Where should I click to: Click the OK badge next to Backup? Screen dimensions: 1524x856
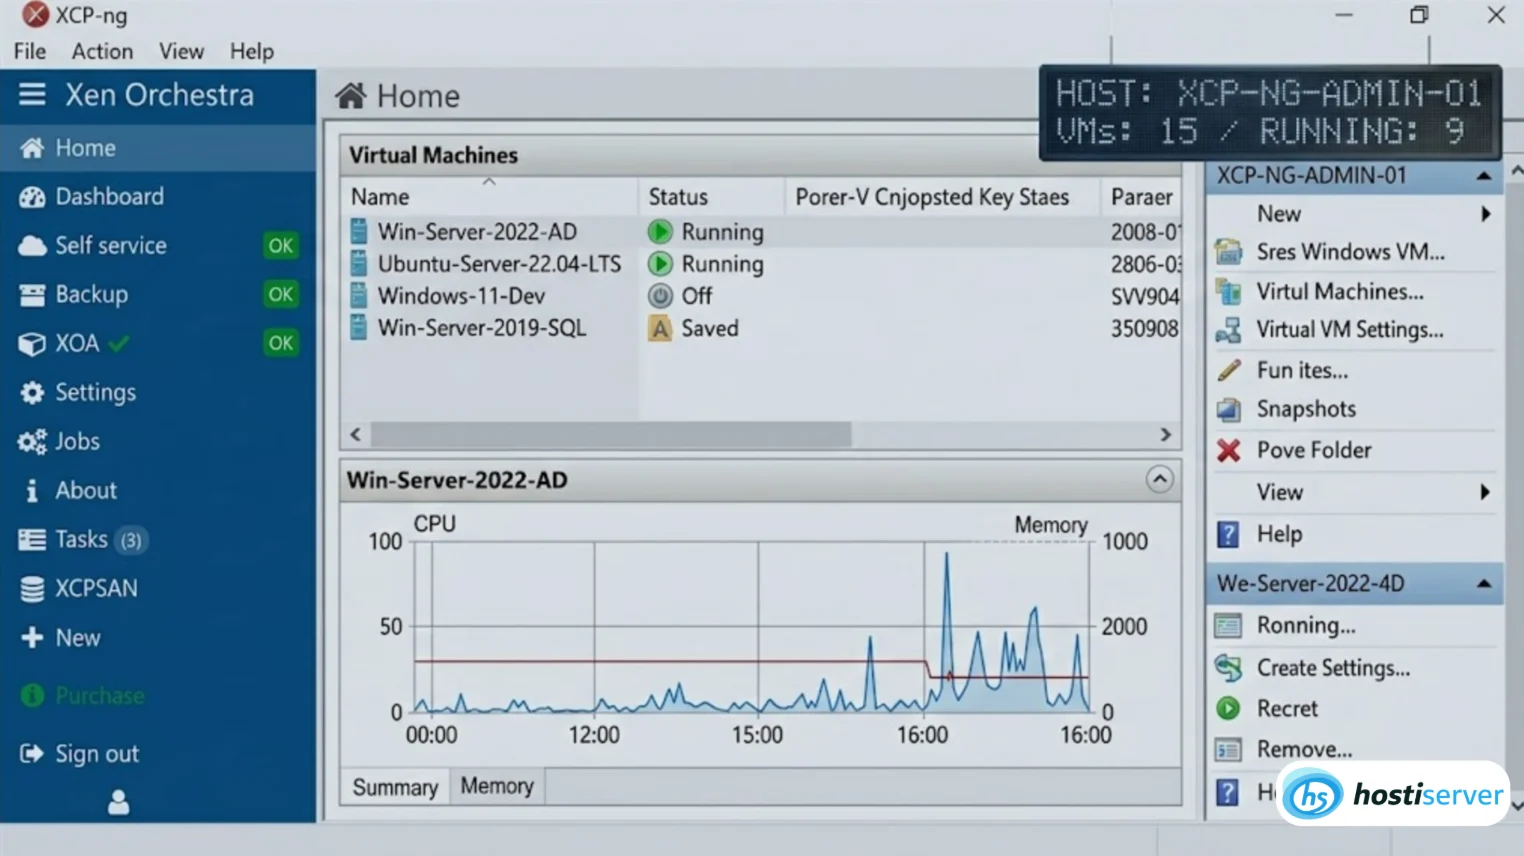tap(280, 294)
